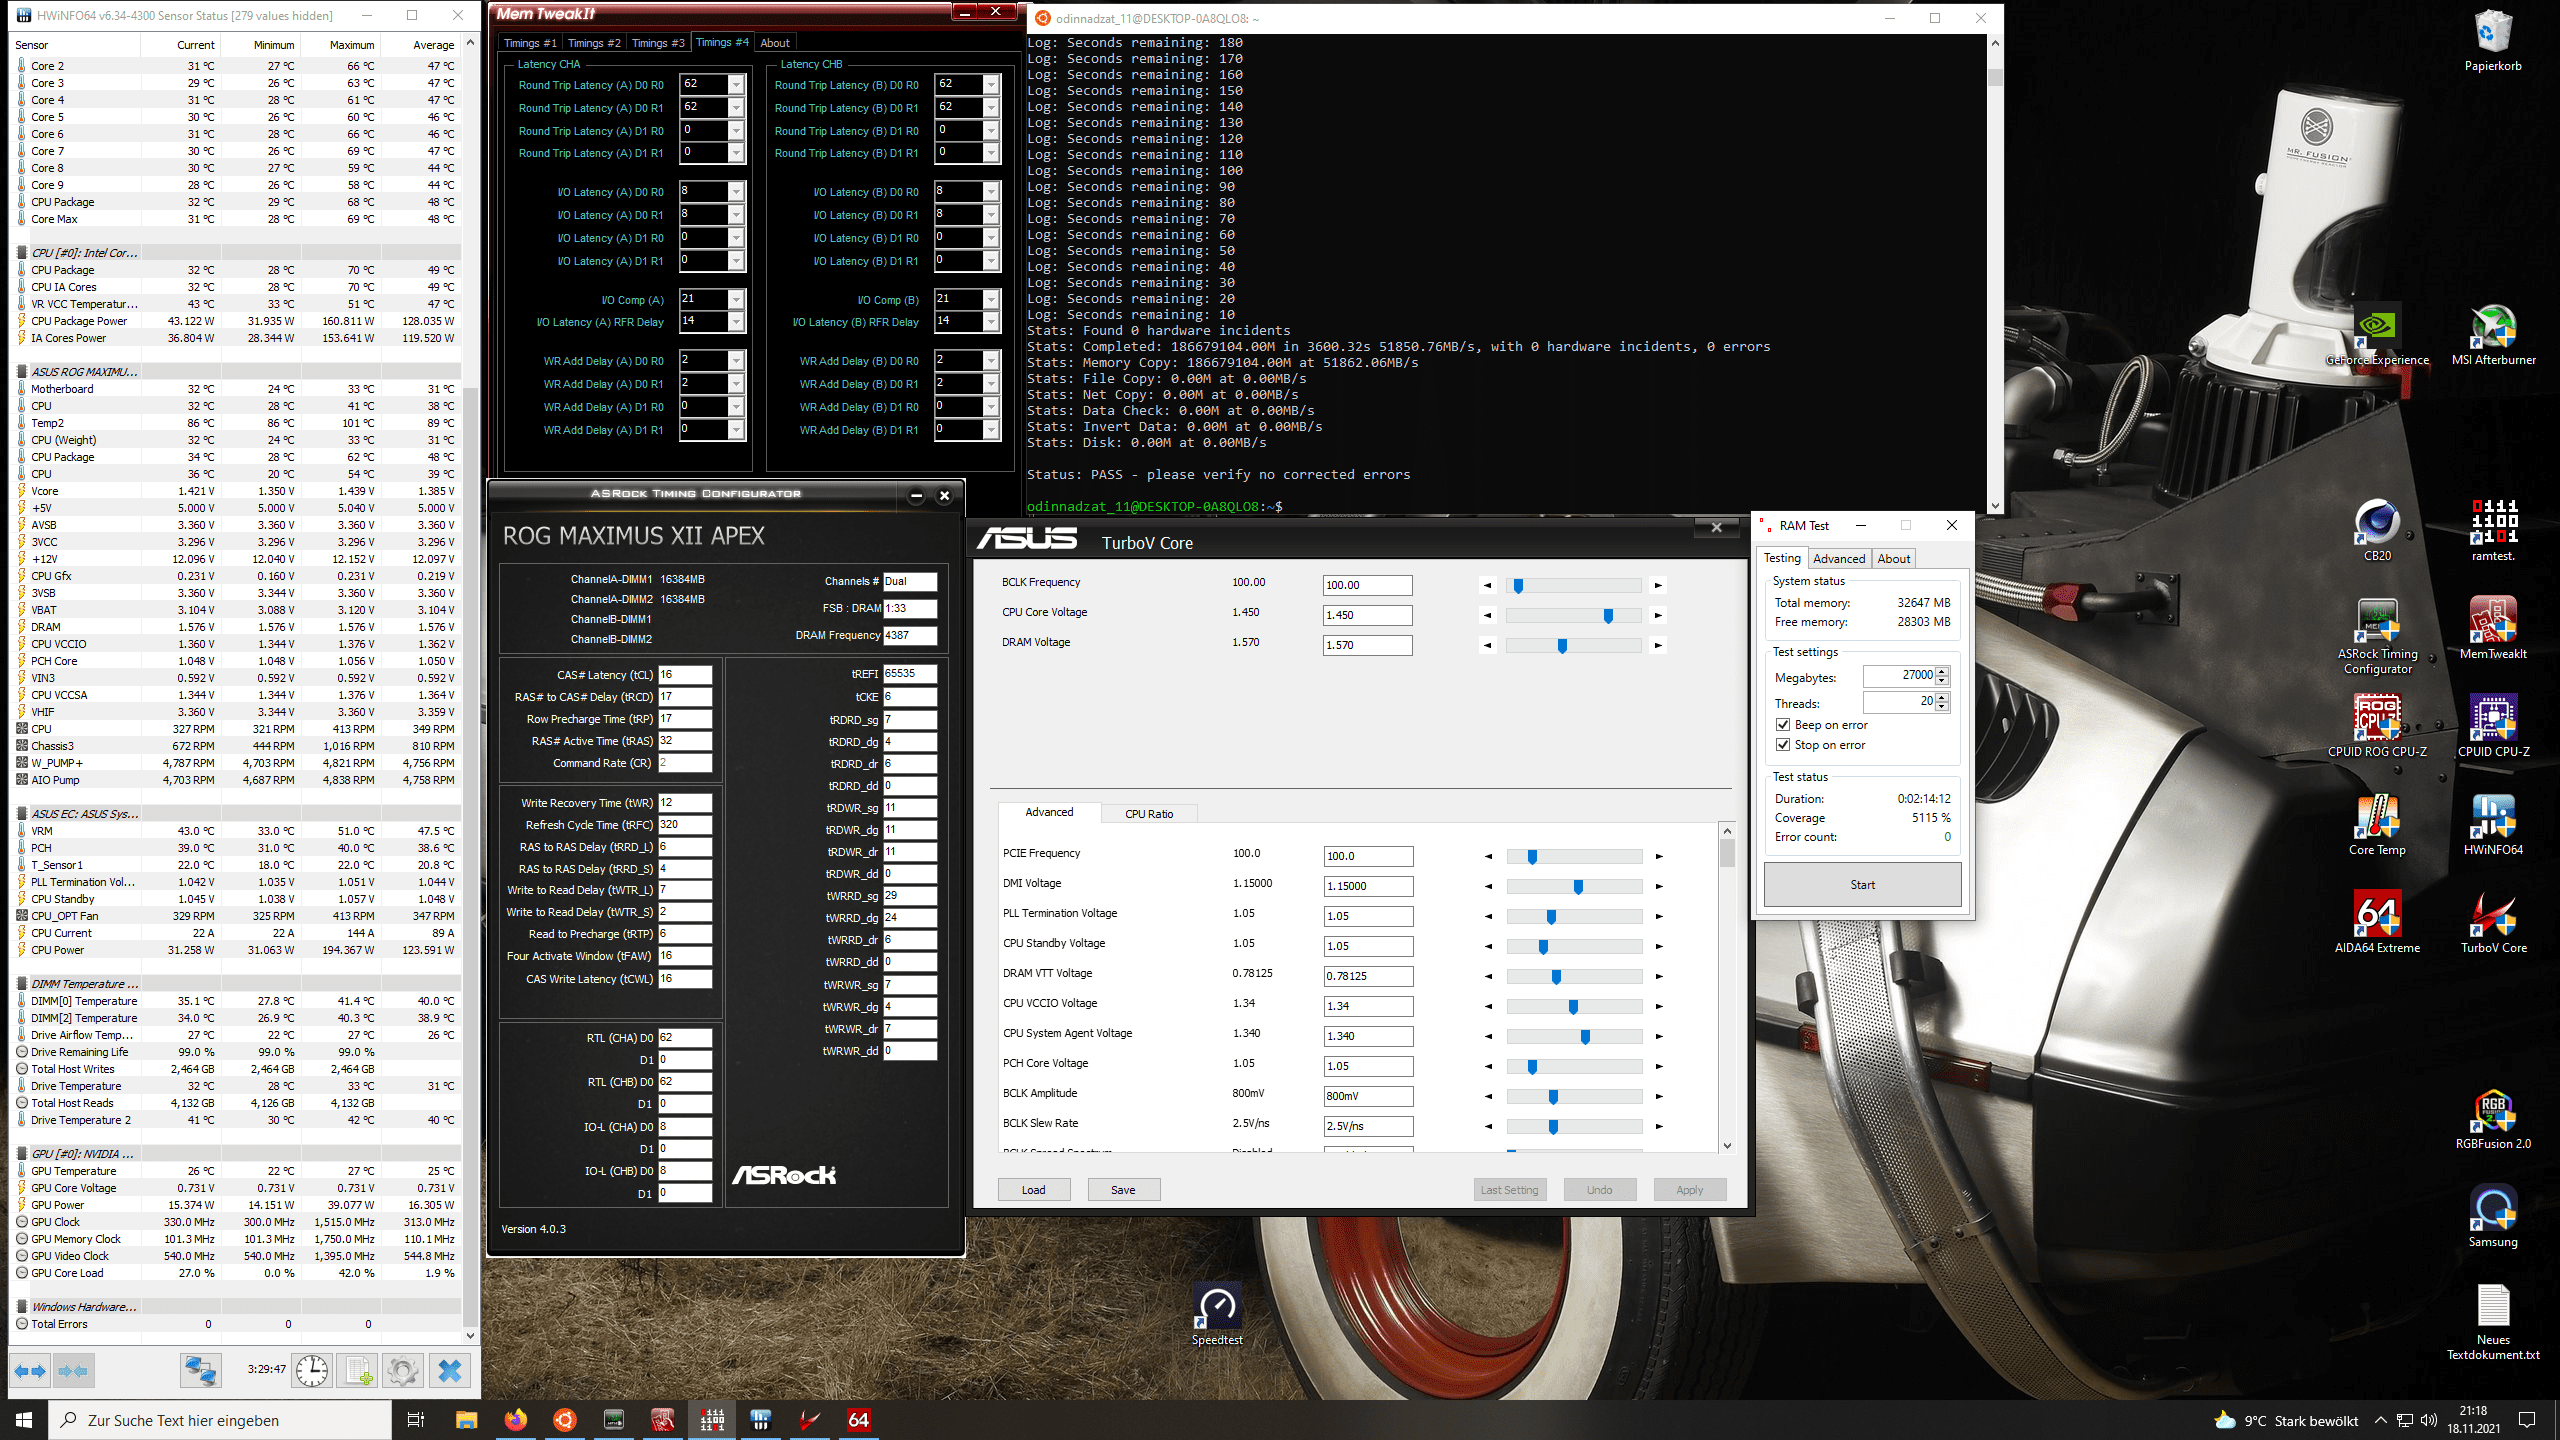Open Ubuntu from the taskbar
Screen dimensions: 2560x1440
[565, 1419]
